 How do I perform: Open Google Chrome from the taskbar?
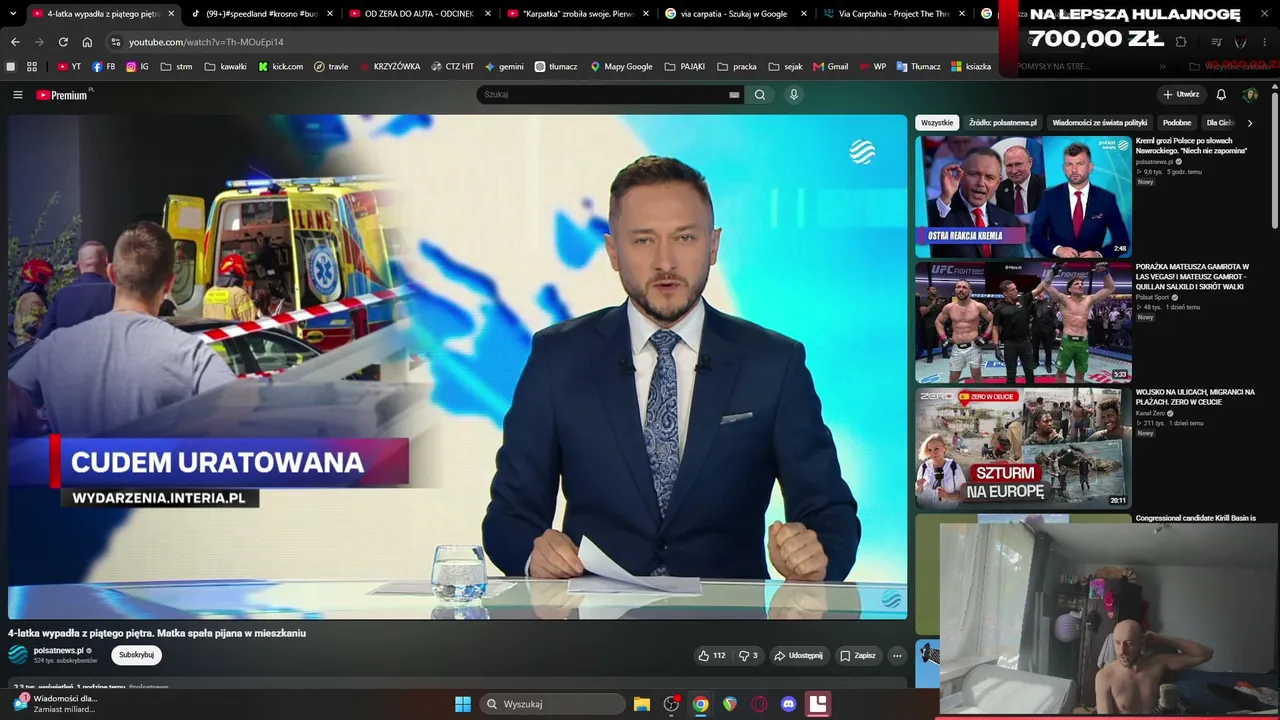click(700, 704)
